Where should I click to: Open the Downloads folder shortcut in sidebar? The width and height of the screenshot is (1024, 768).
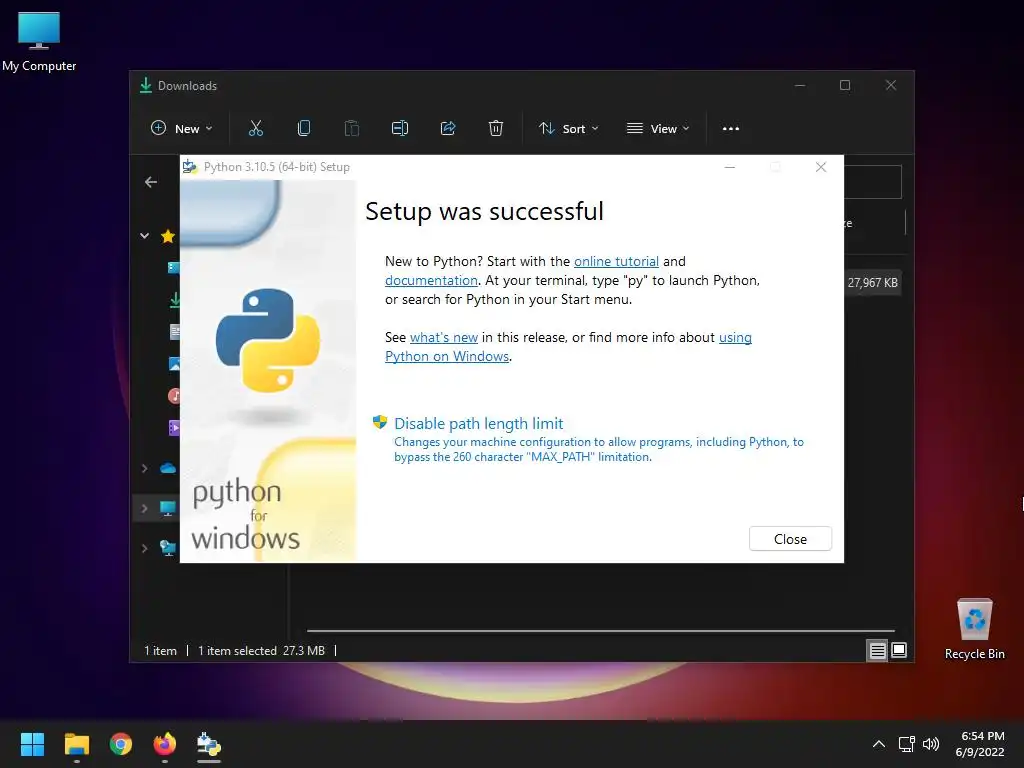(x=174, y=300)
